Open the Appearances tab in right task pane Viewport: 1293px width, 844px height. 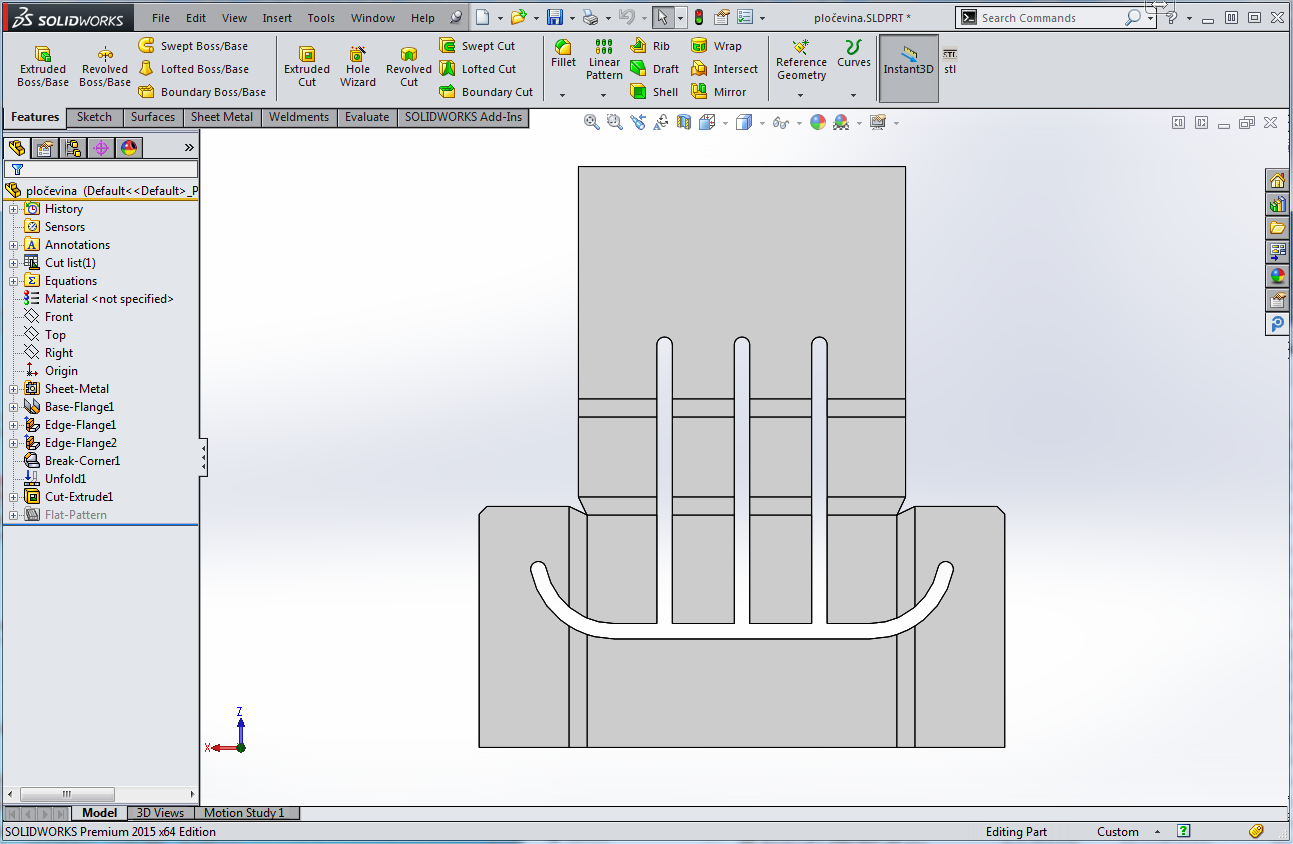(1277, 276)
